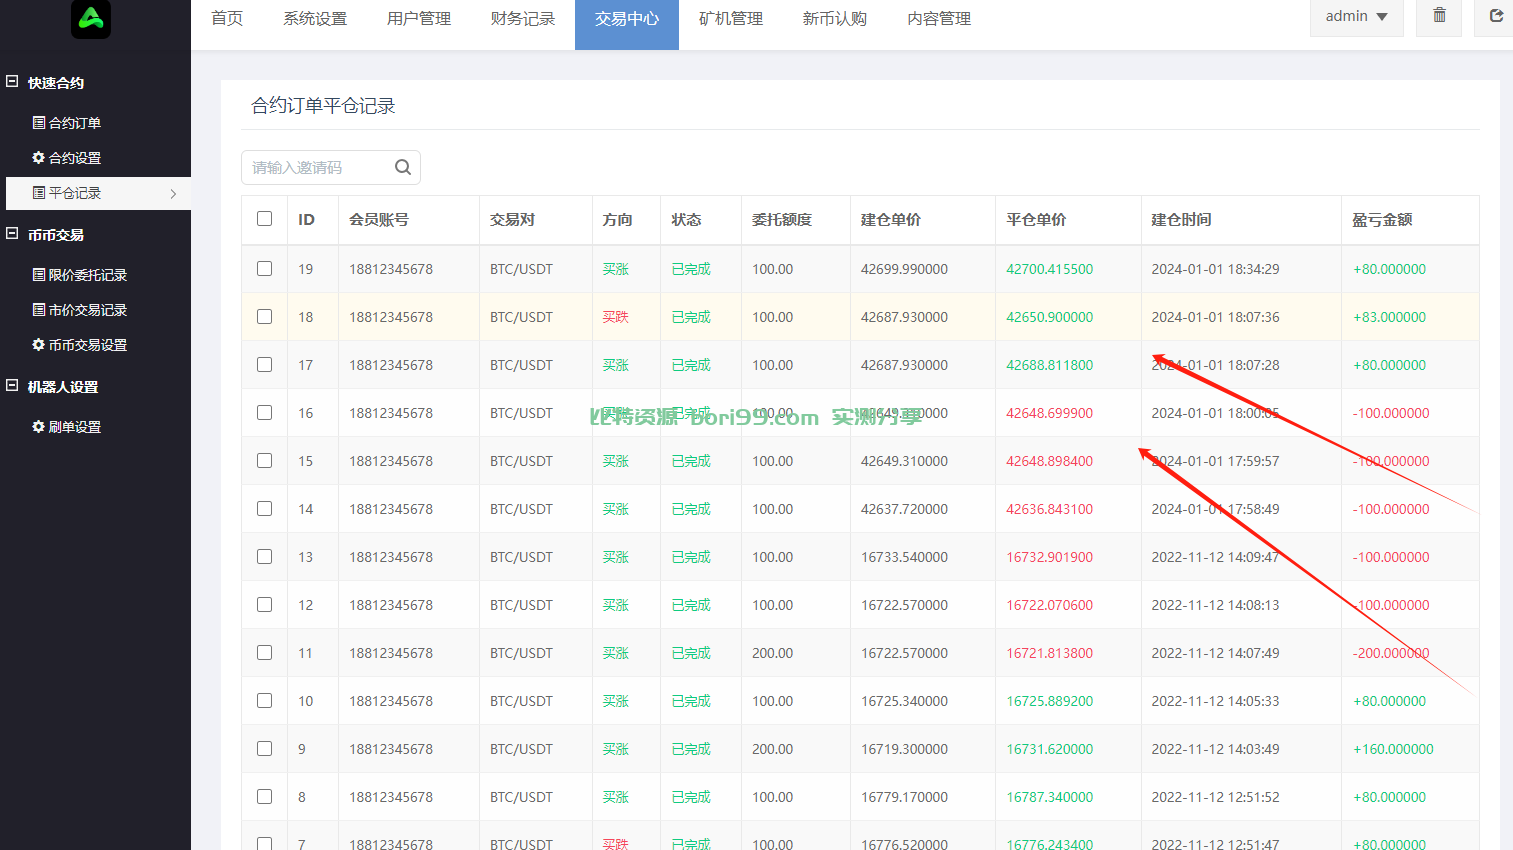Click the gear icon beside 币币交易设置

39,345
